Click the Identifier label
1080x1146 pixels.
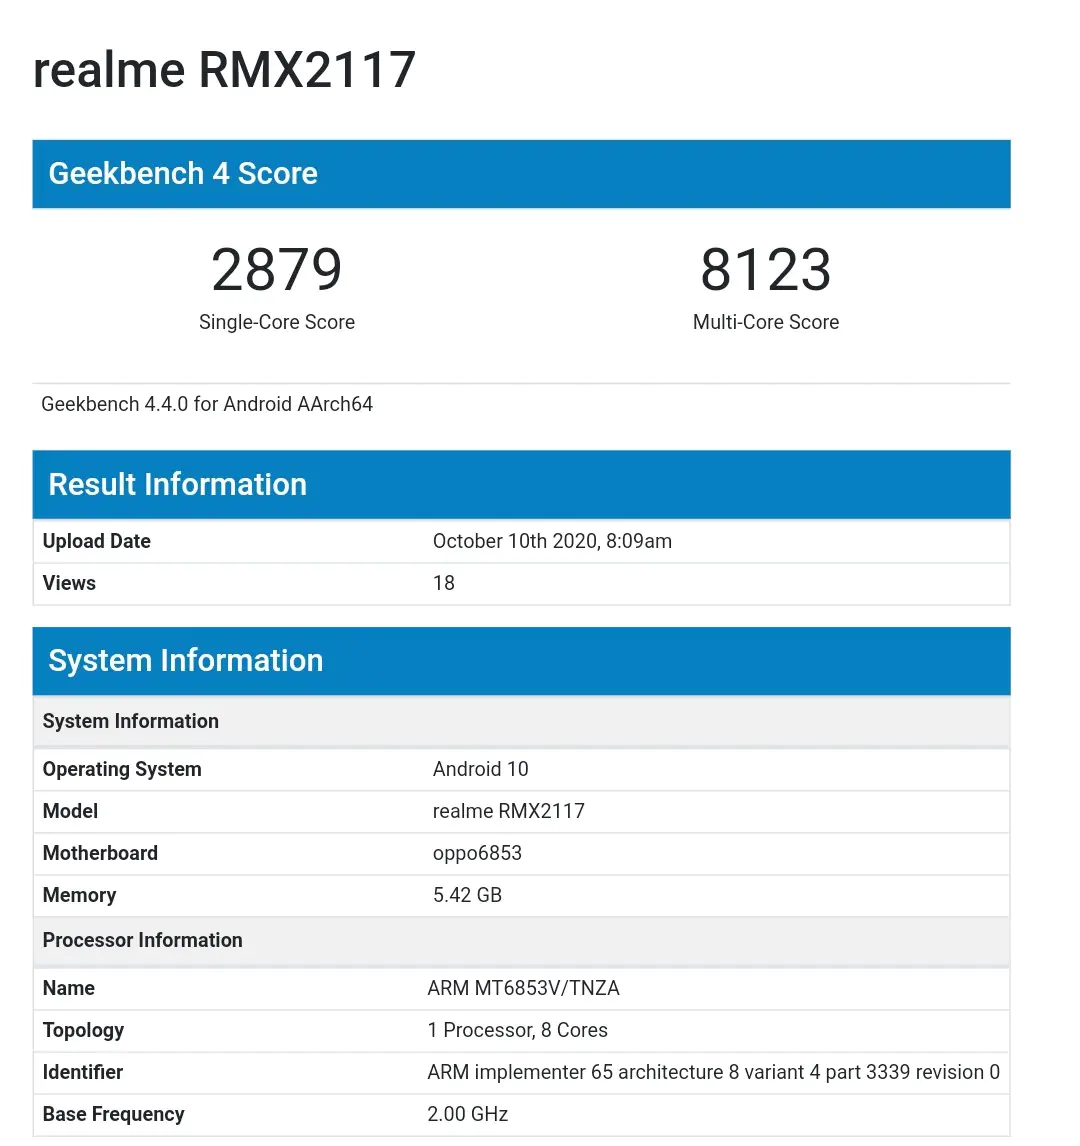83,1072
